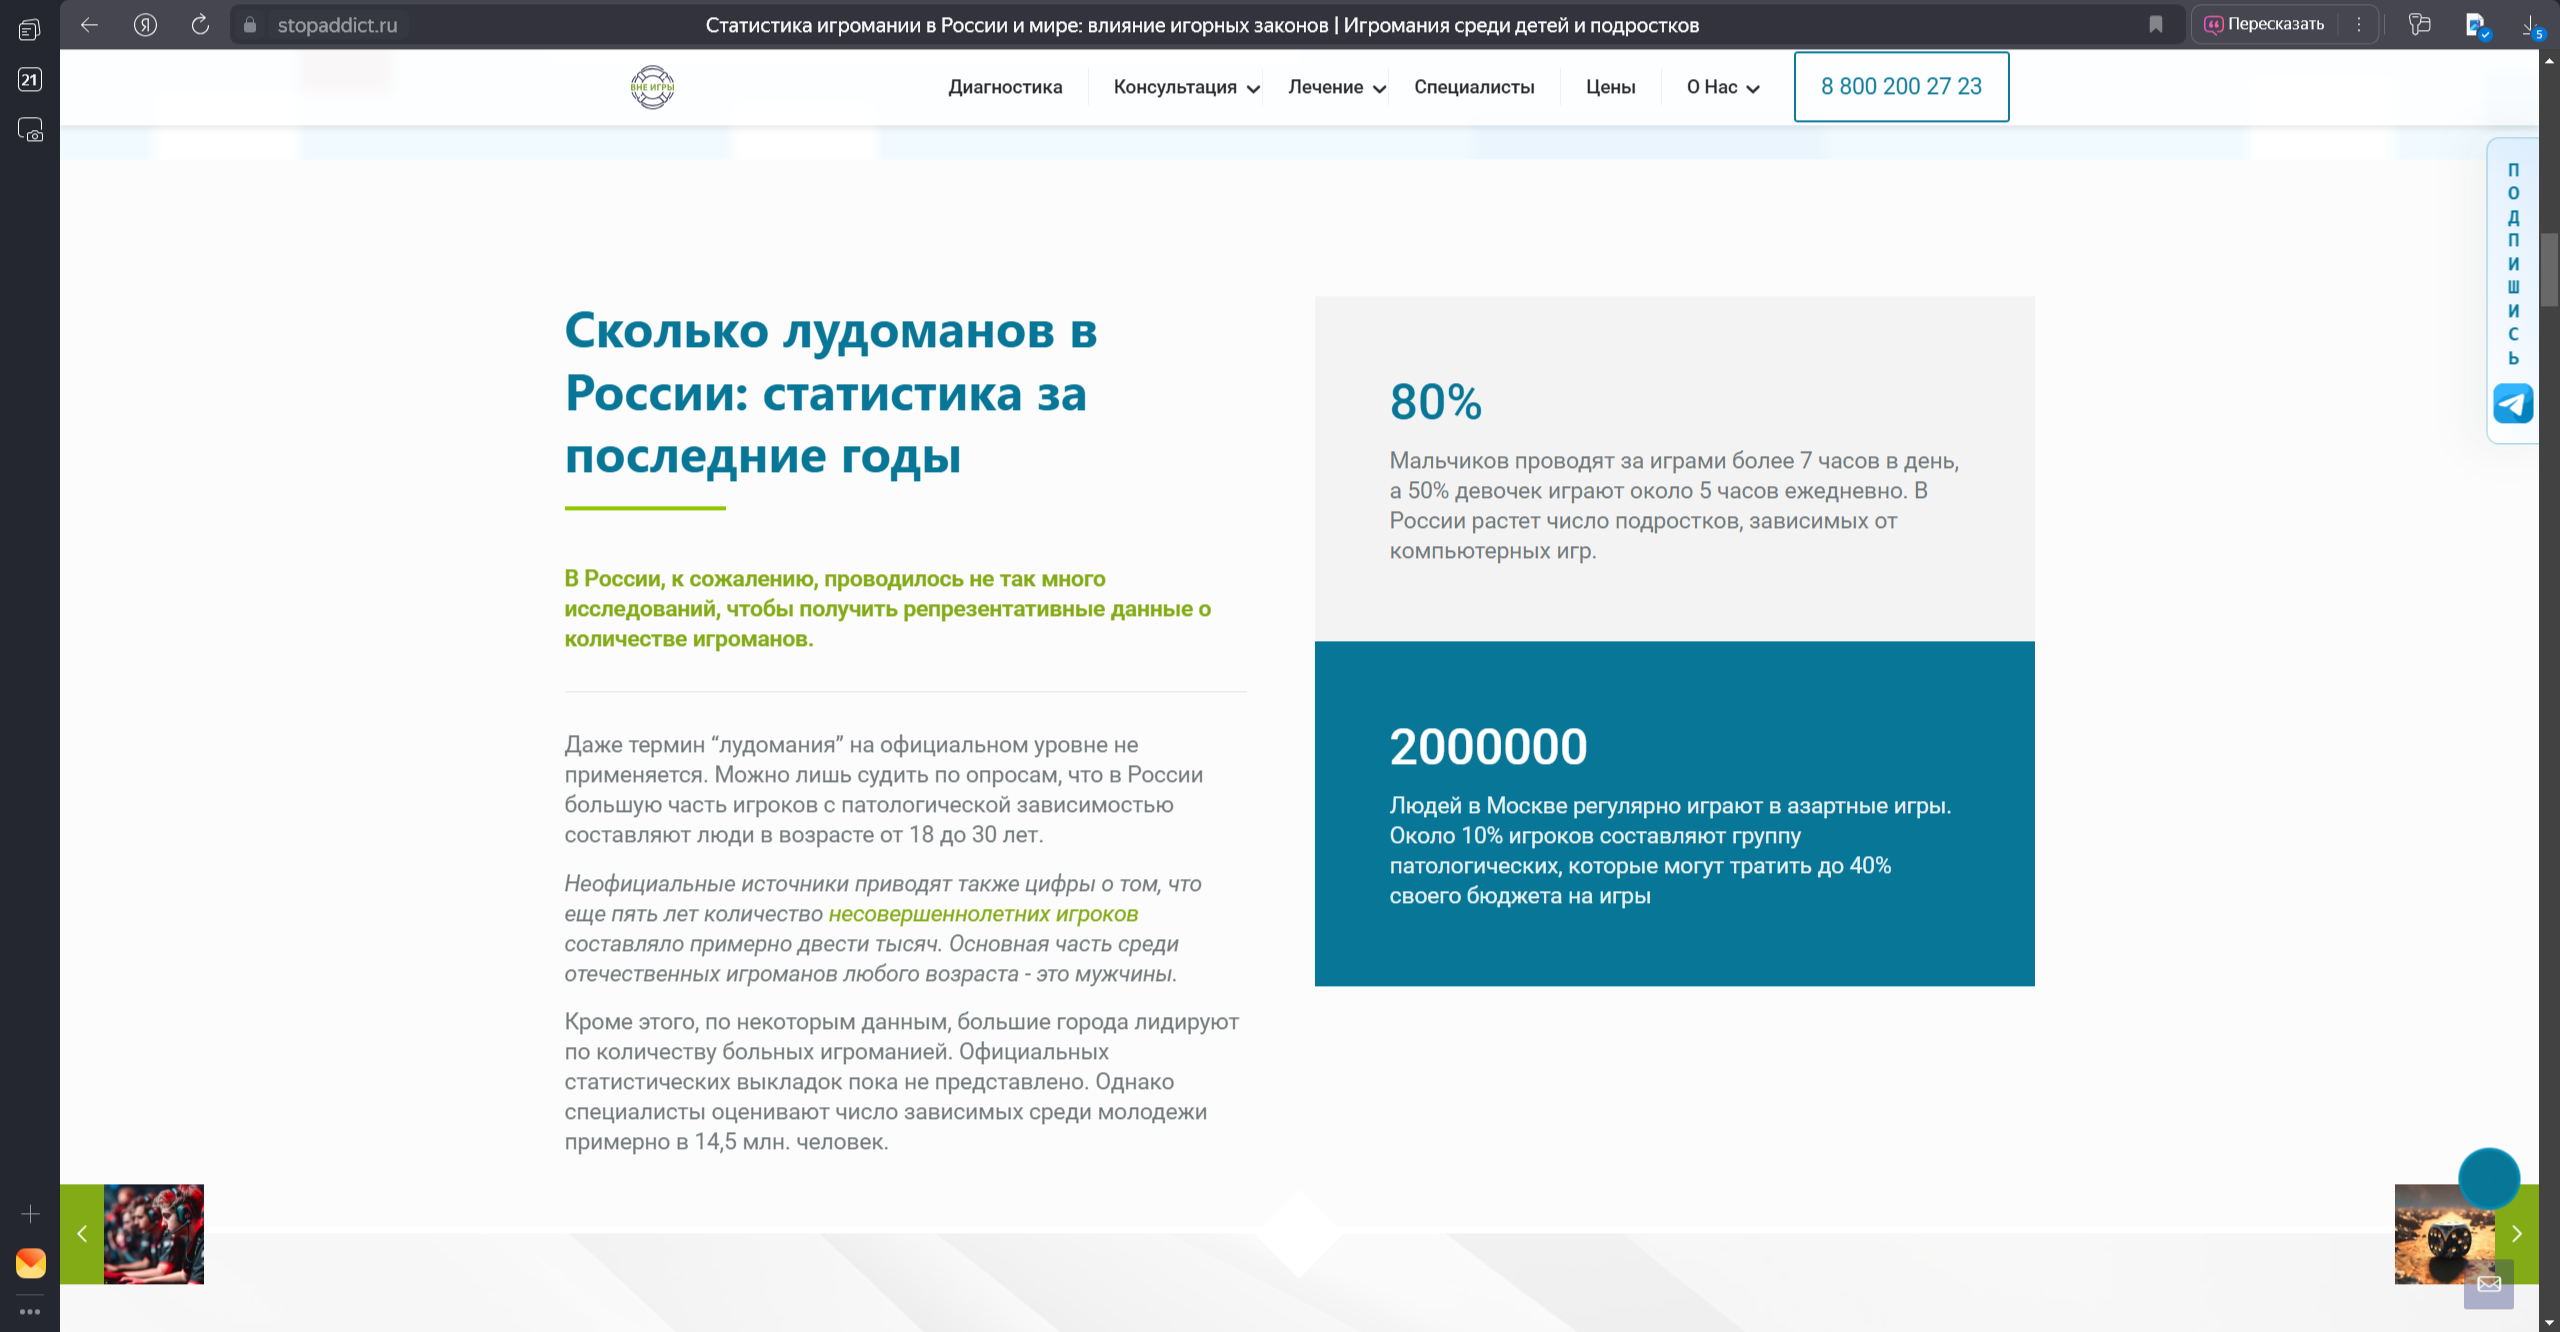2560x1332 pixels.
Task: Open screenshot tool in left sidebar
Action: (x=30, y=130)
